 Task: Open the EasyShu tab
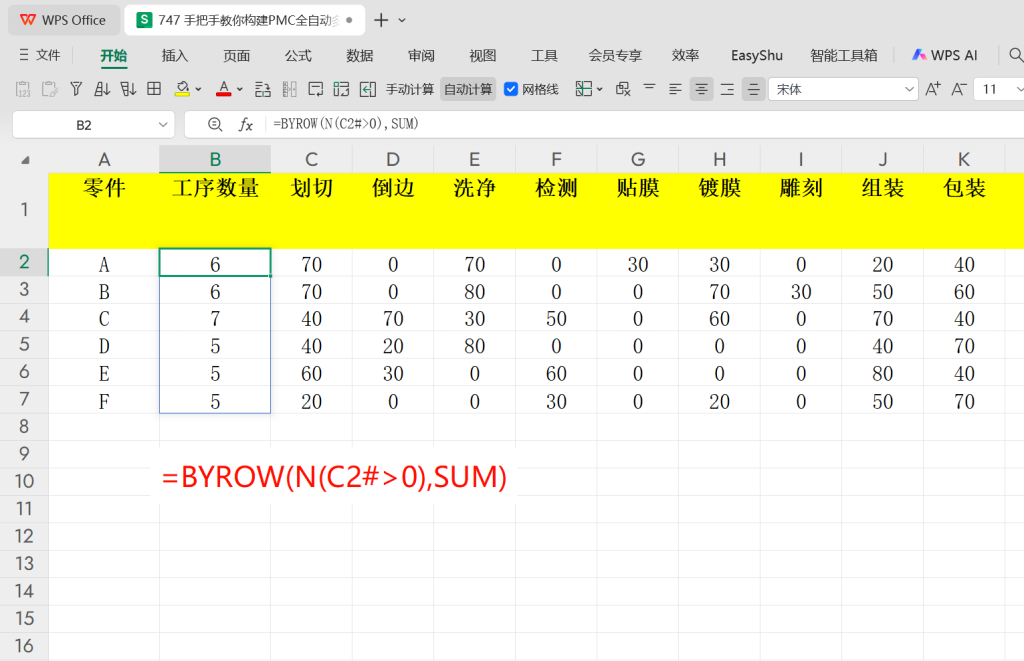coord(756,56)
